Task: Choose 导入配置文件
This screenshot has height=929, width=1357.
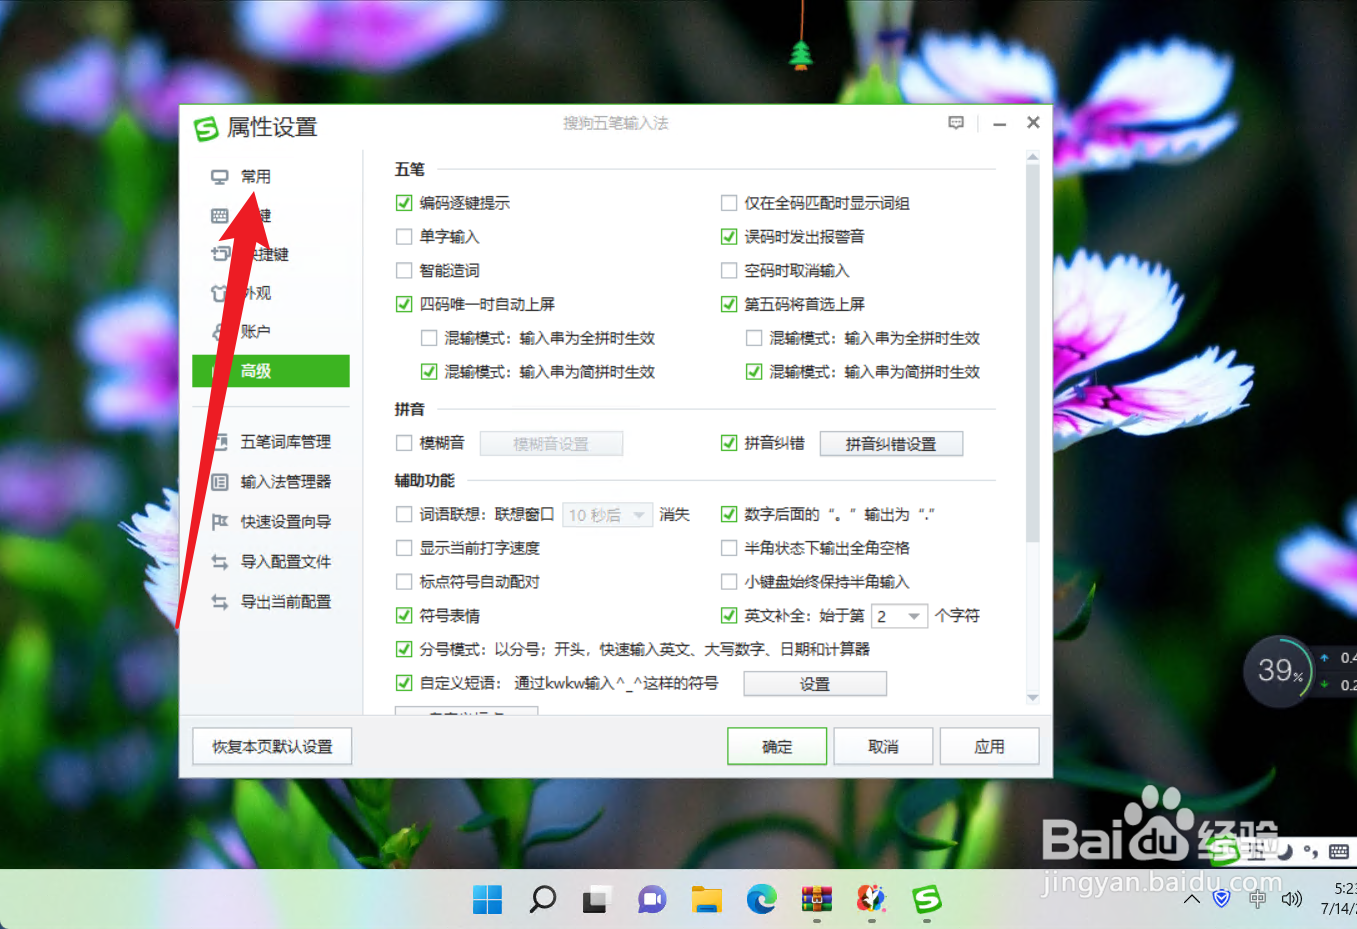Action: (285, 561)
